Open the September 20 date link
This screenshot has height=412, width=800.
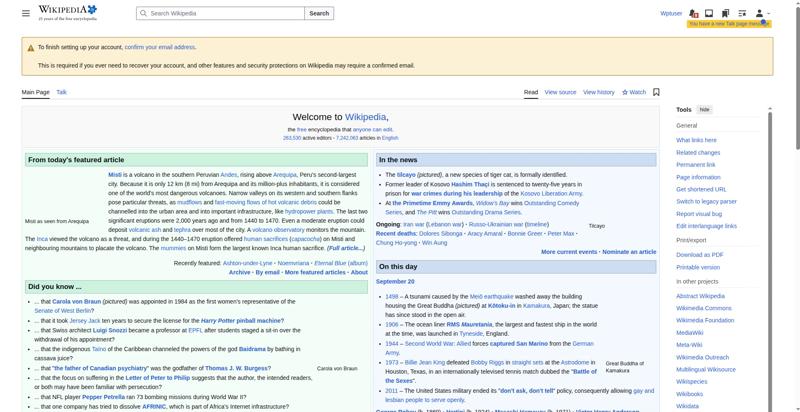395,281
